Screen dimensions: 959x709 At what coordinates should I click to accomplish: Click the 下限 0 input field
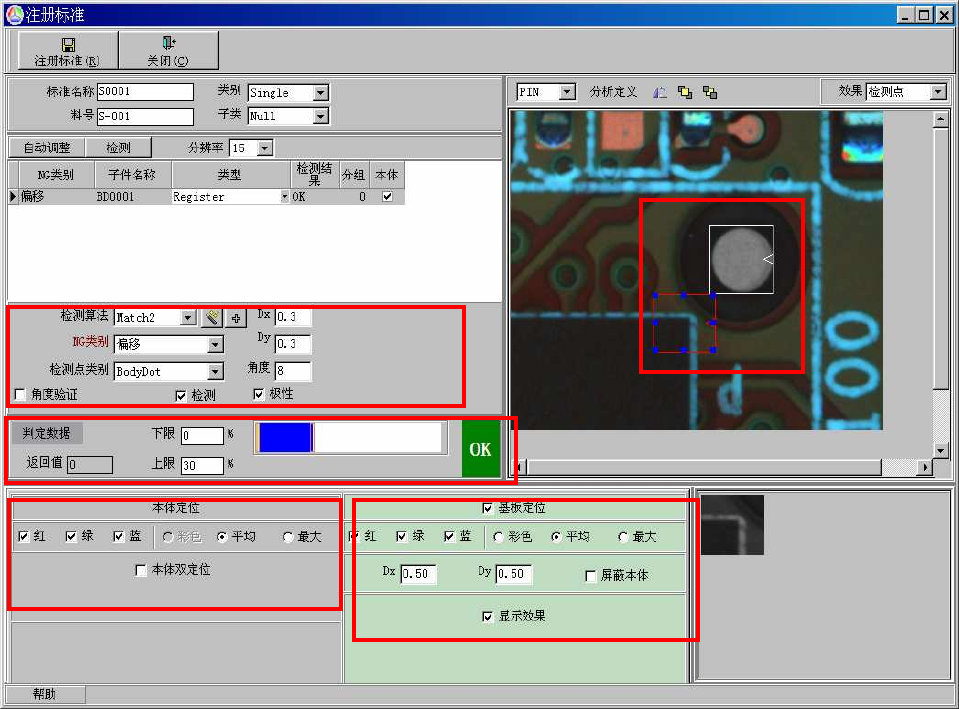pos(202,436)
